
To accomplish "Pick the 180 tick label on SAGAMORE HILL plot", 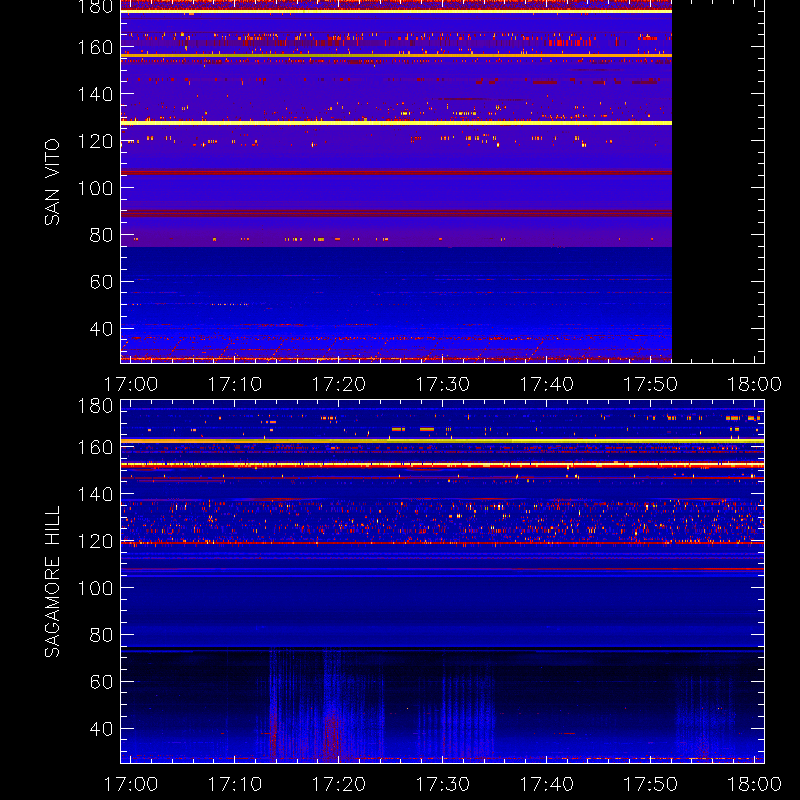I will [x=95, y=406].
